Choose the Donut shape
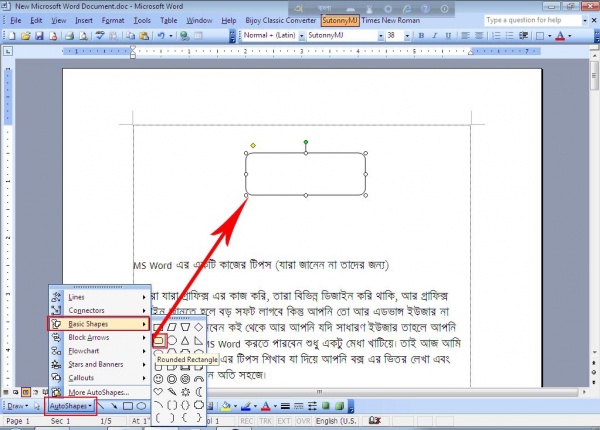This screenshot has width=600, height=430. tap(172, 379)
